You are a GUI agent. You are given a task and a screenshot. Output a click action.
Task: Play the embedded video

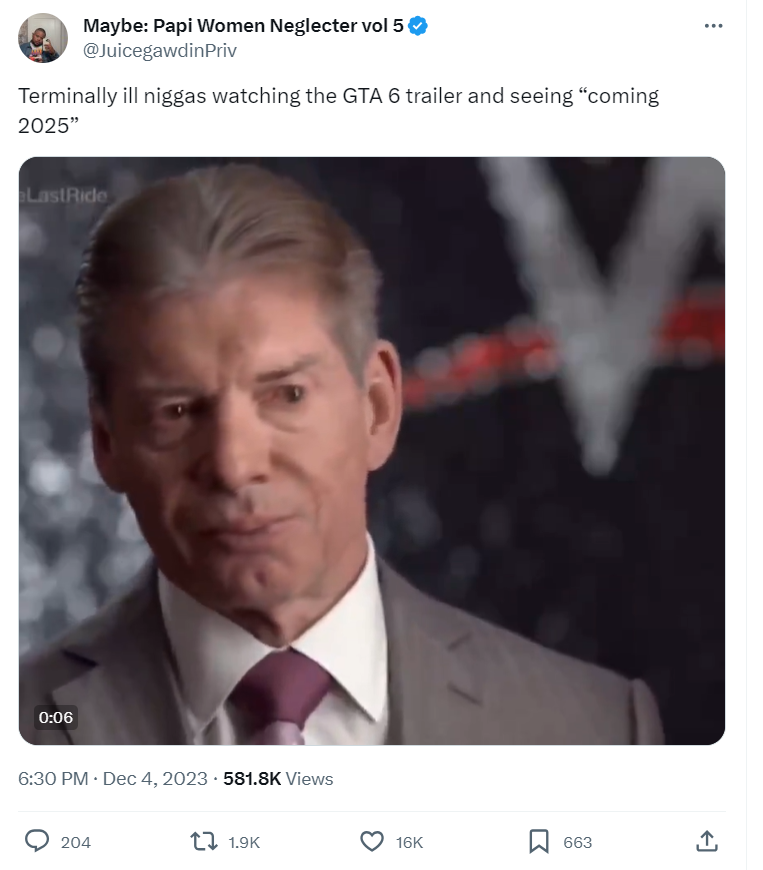tap(372, 451)
